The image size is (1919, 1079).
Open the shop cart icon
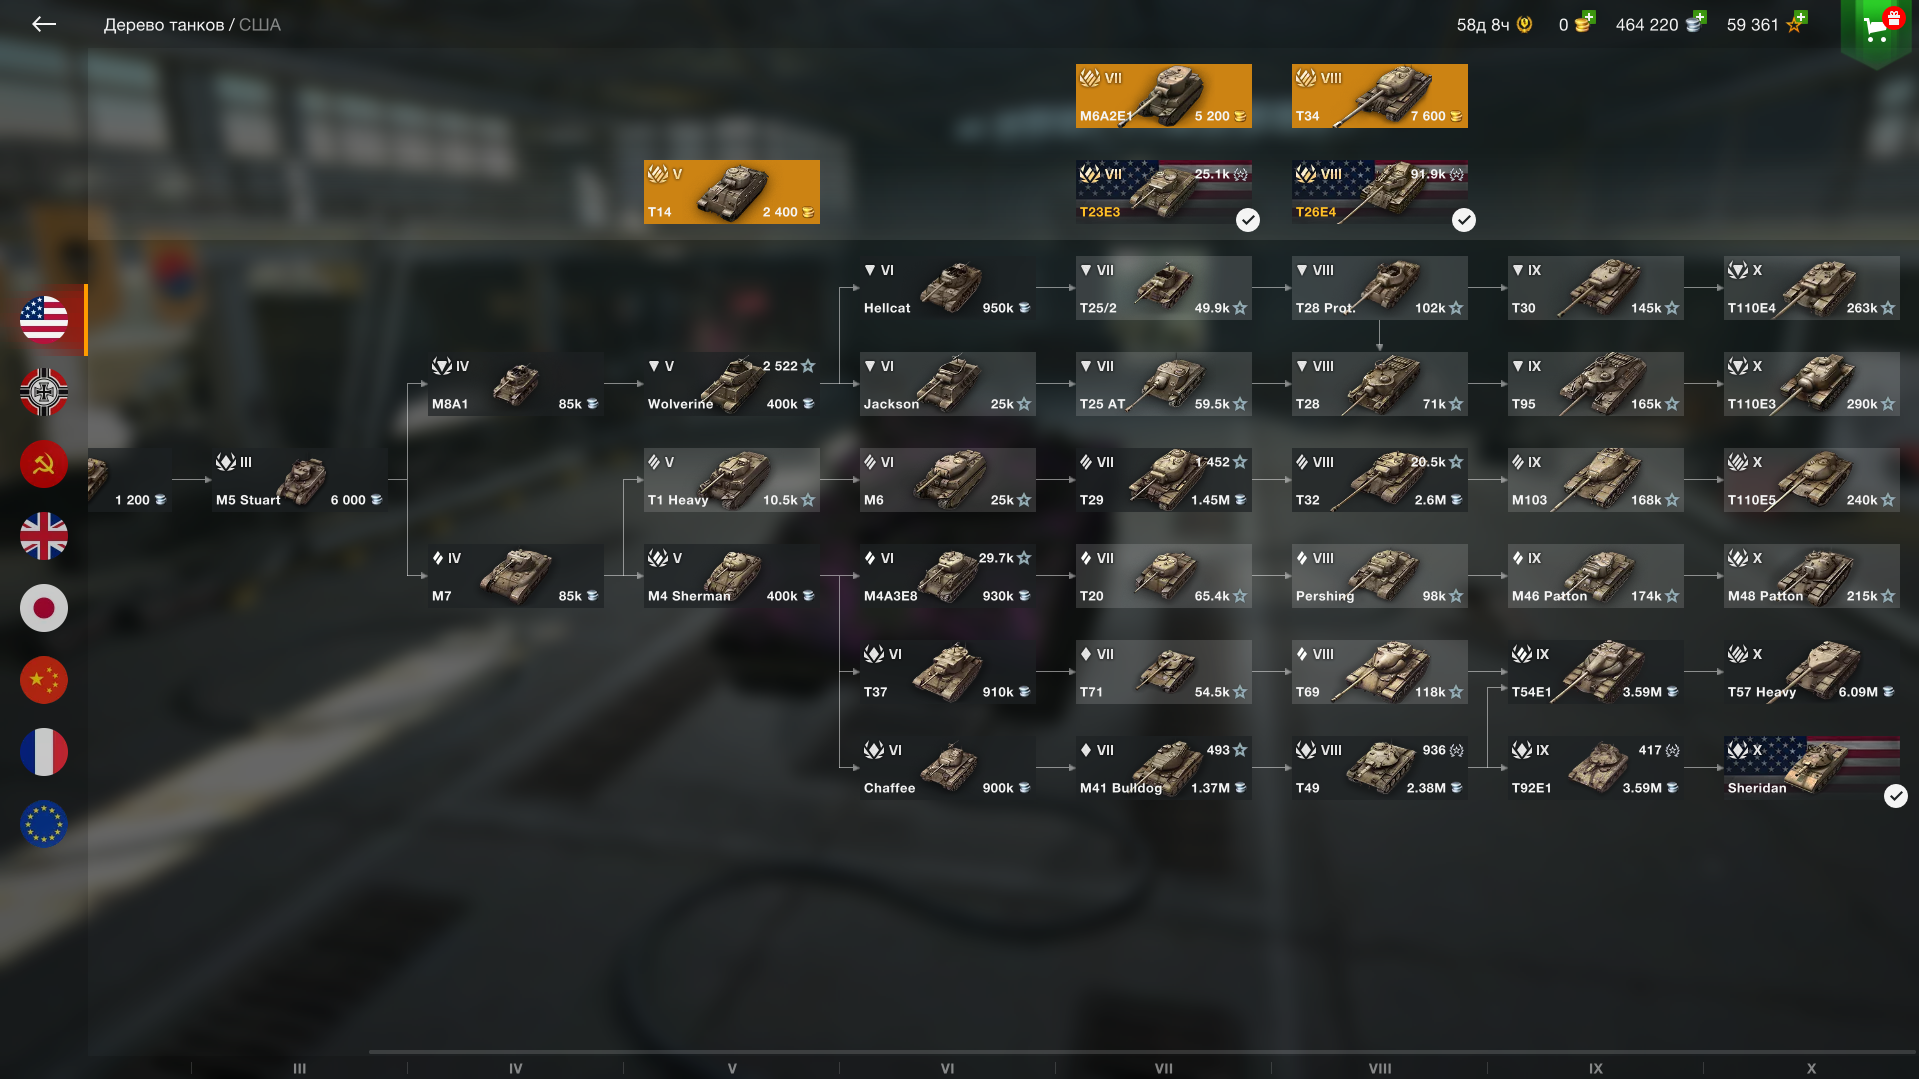pos(1876,28)
